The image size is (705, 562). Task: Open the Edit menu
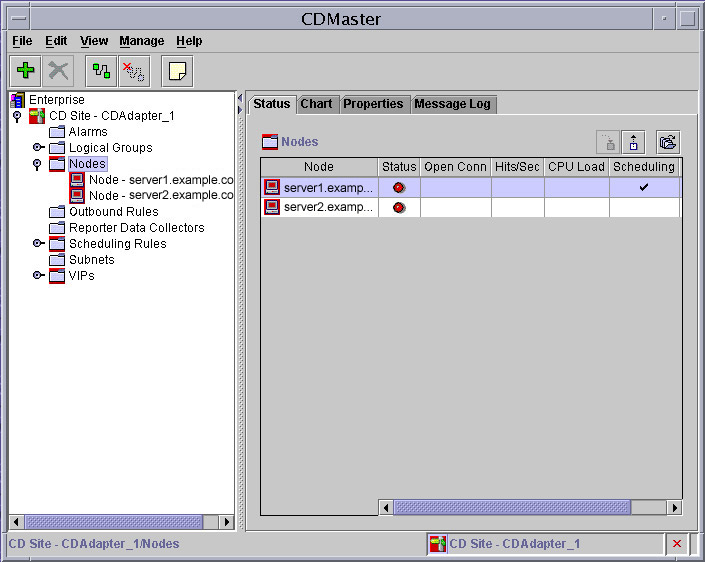tap(56, 41)
